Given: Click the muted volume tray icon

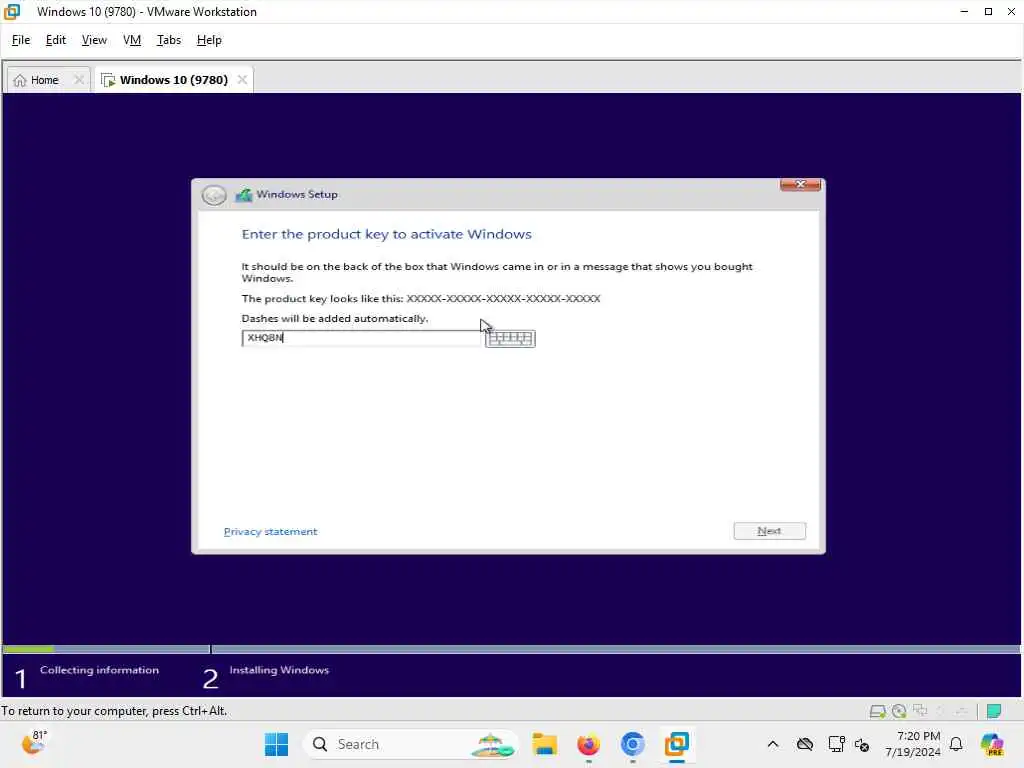Looking at the screenshot, I should point(862,745).
